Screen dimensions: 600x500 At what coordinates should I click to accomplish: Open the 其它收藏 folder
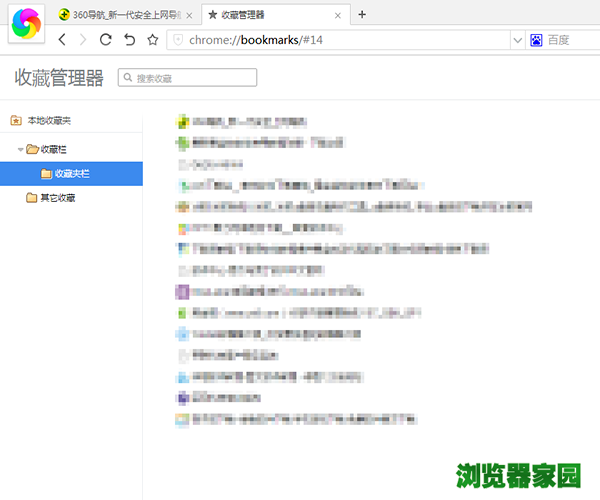point(56,197)
